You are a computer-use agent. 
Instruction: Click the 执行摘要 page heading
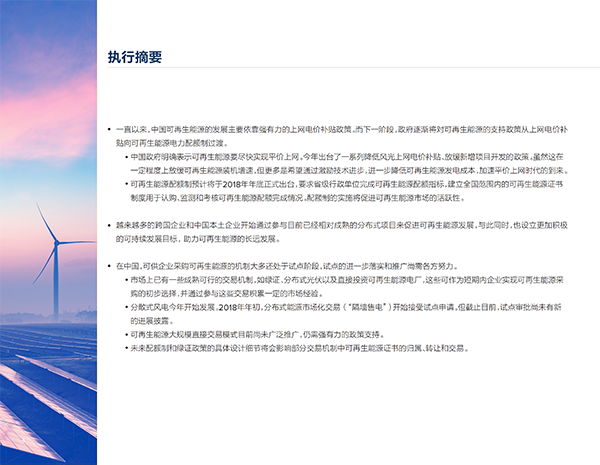point(135,57)
